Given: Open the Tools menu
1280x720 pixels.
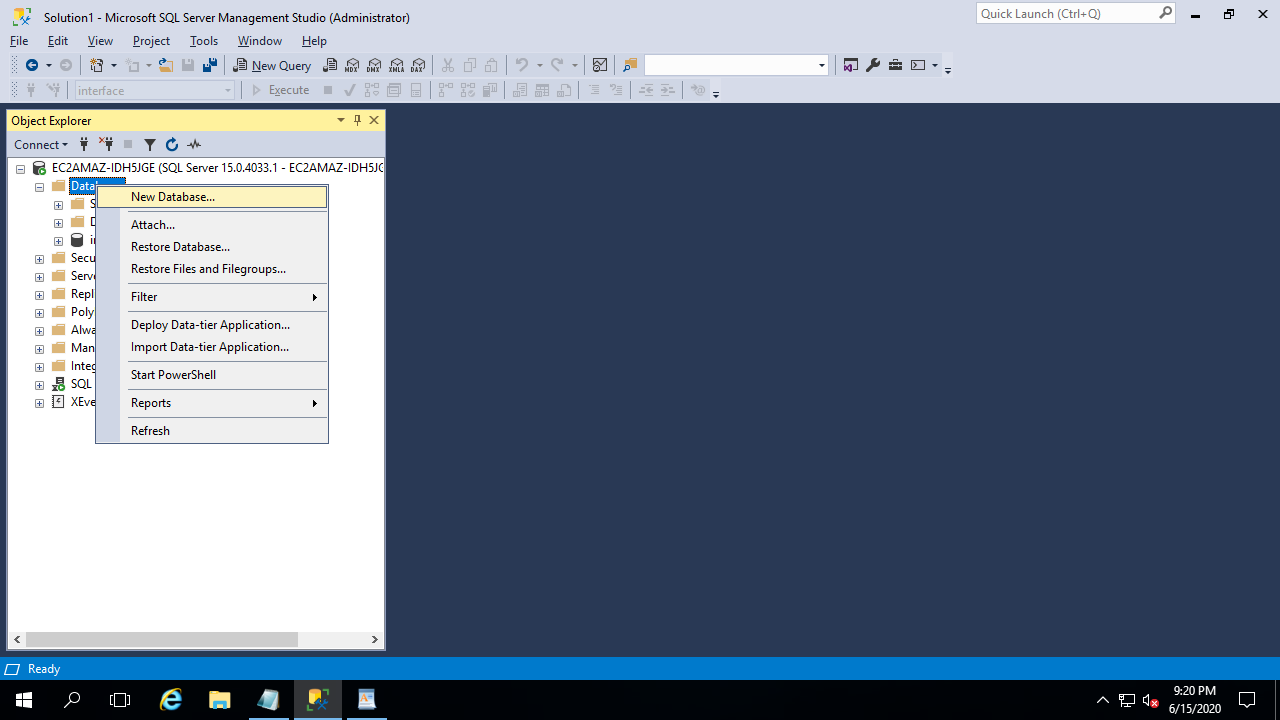Looking at the screenshot, I should [x=204, y=41].
